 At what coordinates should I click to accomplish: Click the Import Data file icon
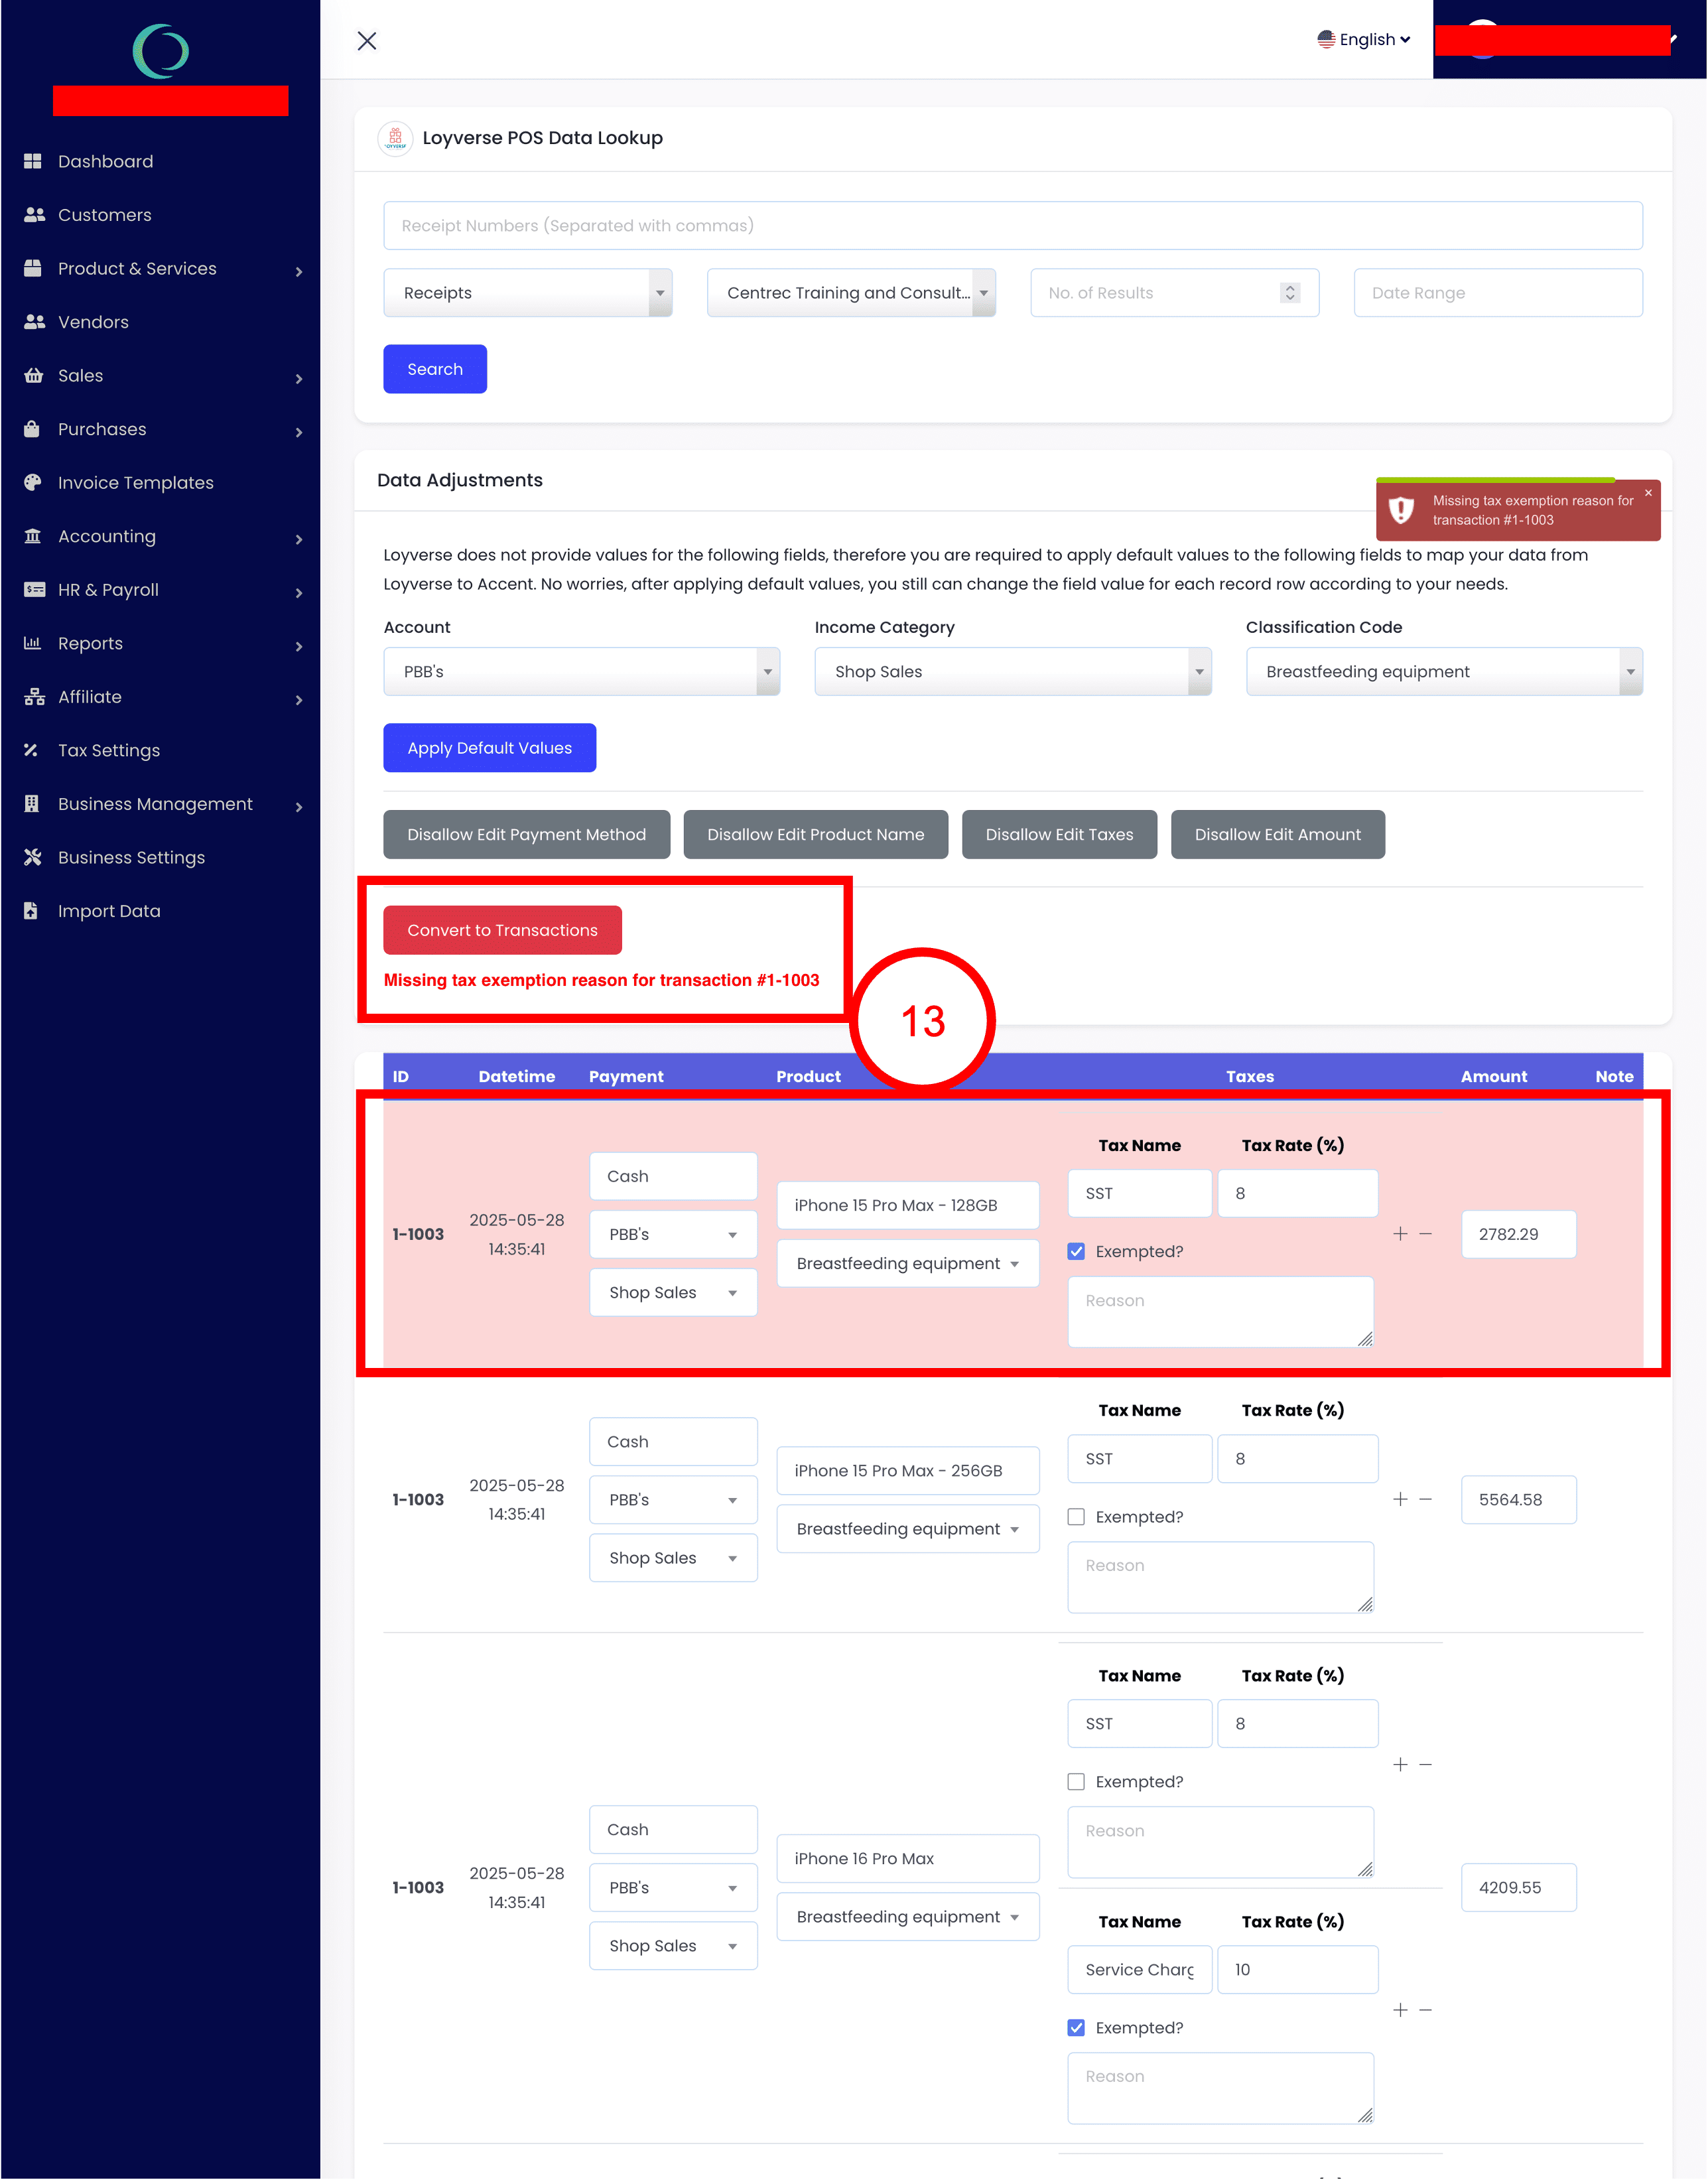pyautogui.click(x=31, y=911)
